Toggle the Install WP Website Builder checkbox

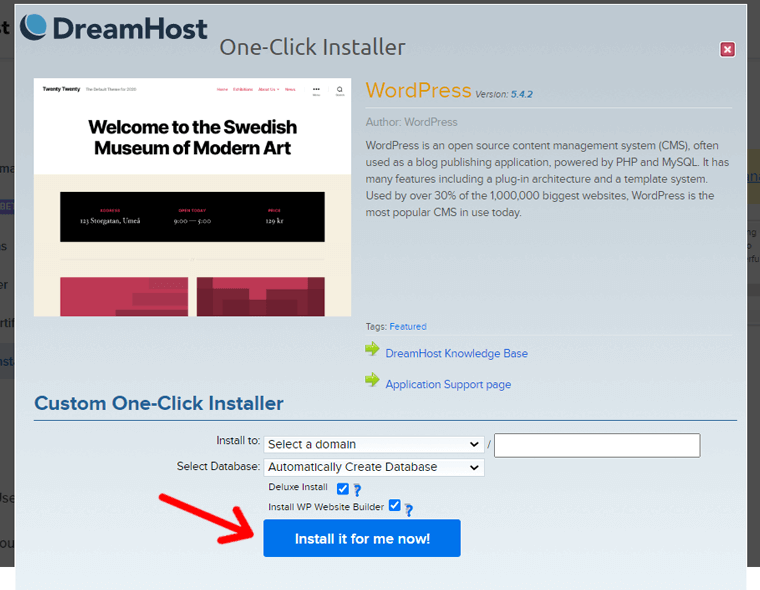[395, 506]
